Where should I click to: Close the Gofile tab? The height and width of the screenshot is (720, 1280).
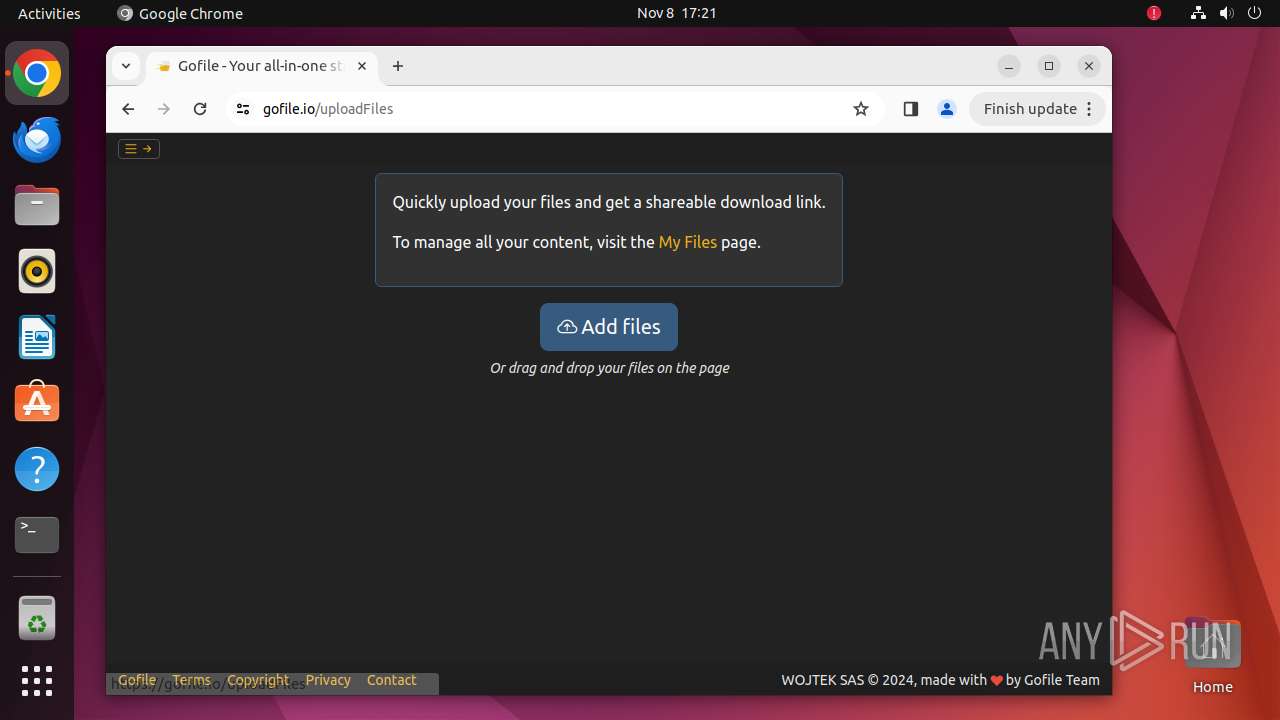pyautogui.click(x=362, y=66)
